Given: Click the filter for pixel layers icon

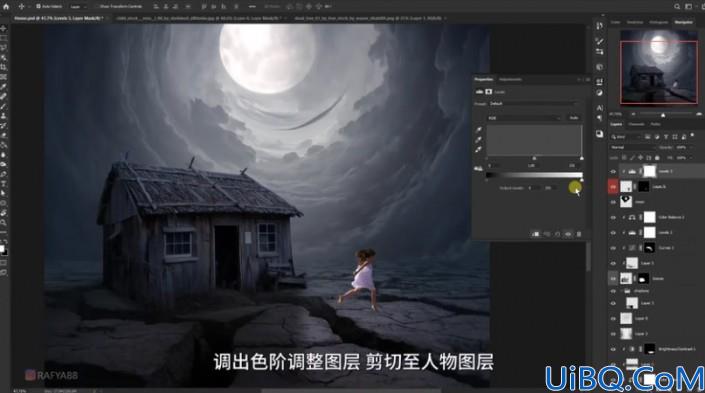Looking at the screenshot, I should coord(648,137).
